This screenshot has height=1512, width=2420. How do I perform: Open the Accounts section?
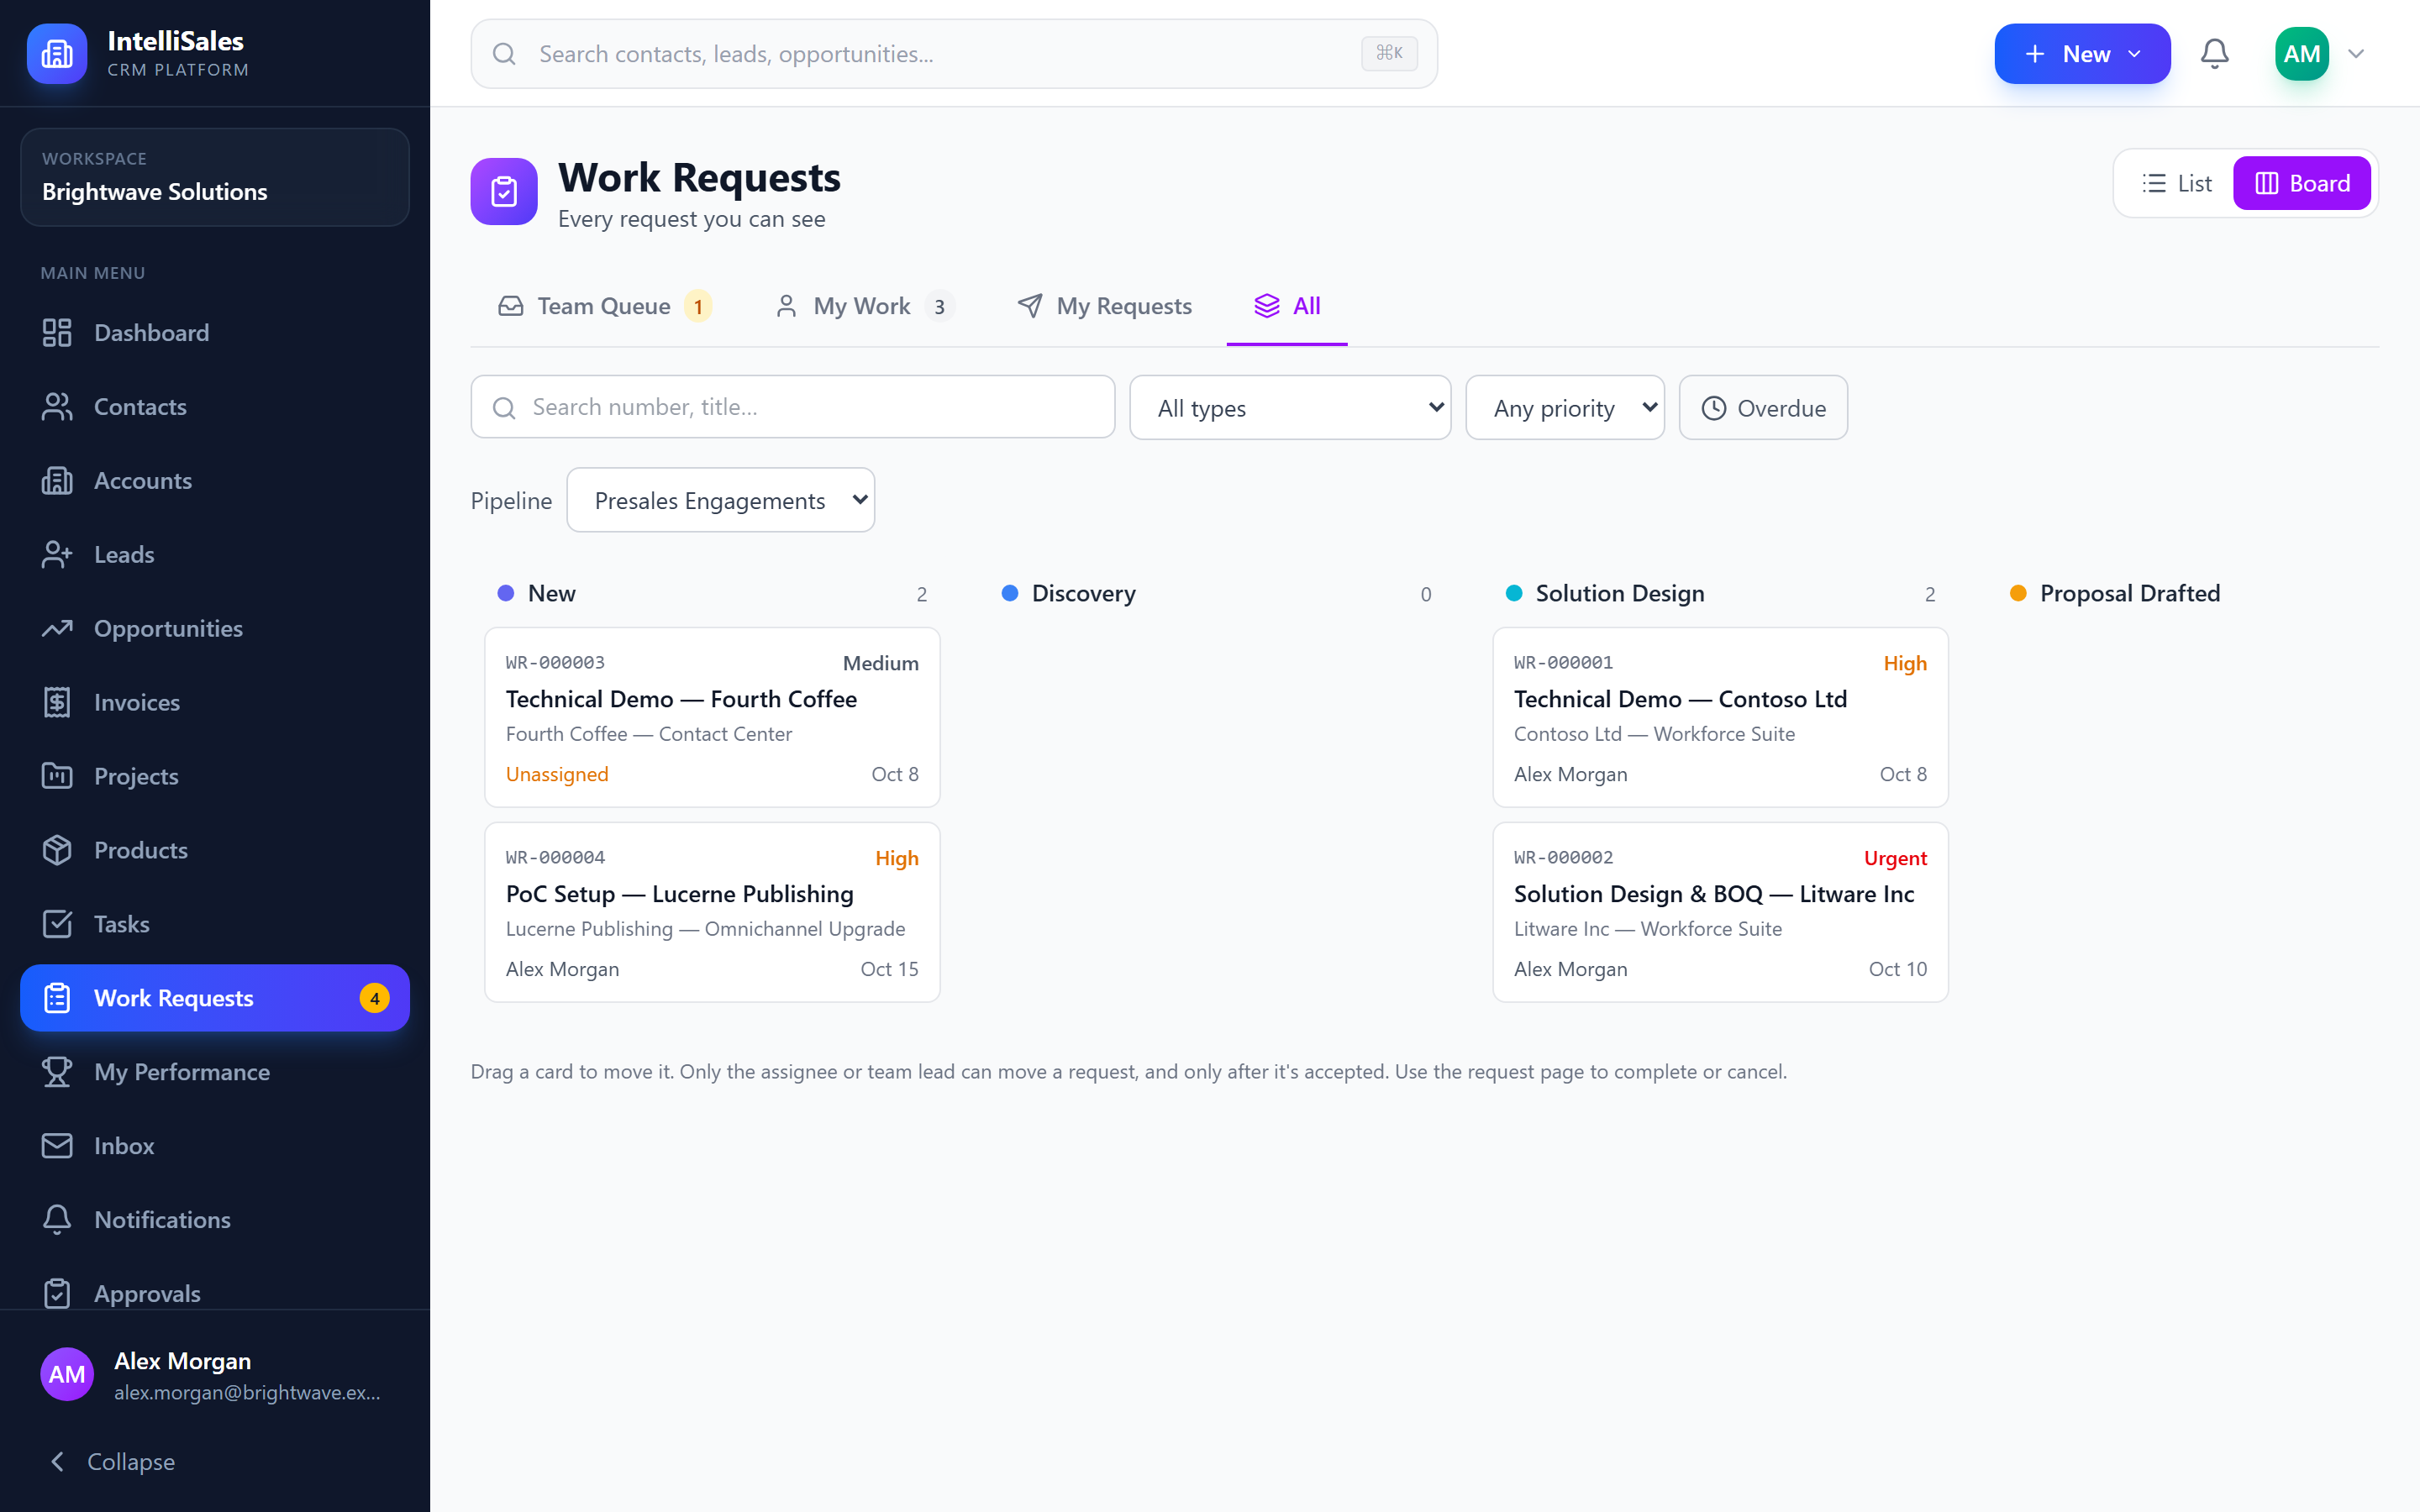pos(215,481)
